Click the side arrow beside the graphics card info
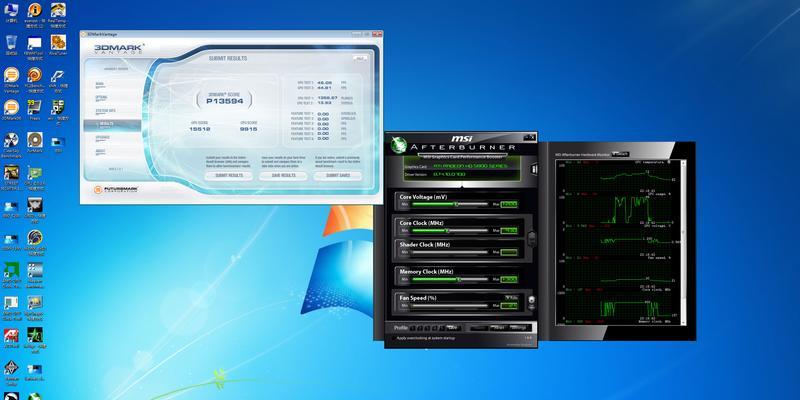800x400 pixels. (x=534, y=169)
